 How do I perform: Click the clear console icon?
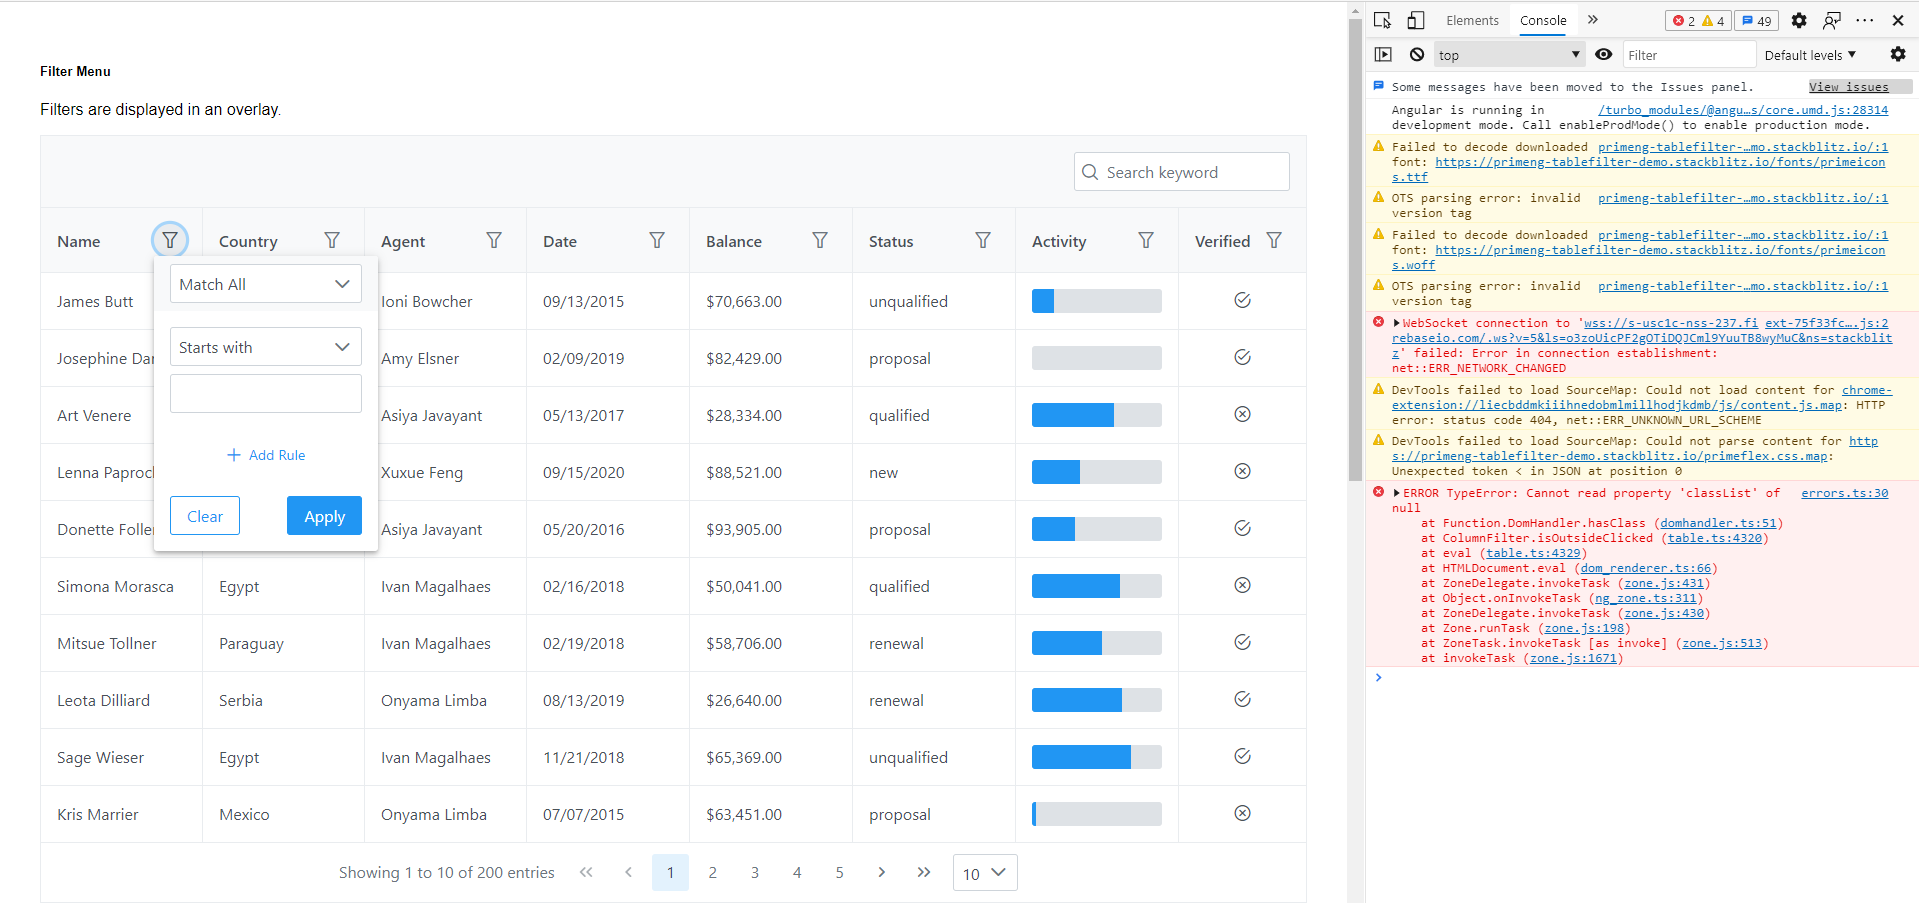pos(1416,54)
